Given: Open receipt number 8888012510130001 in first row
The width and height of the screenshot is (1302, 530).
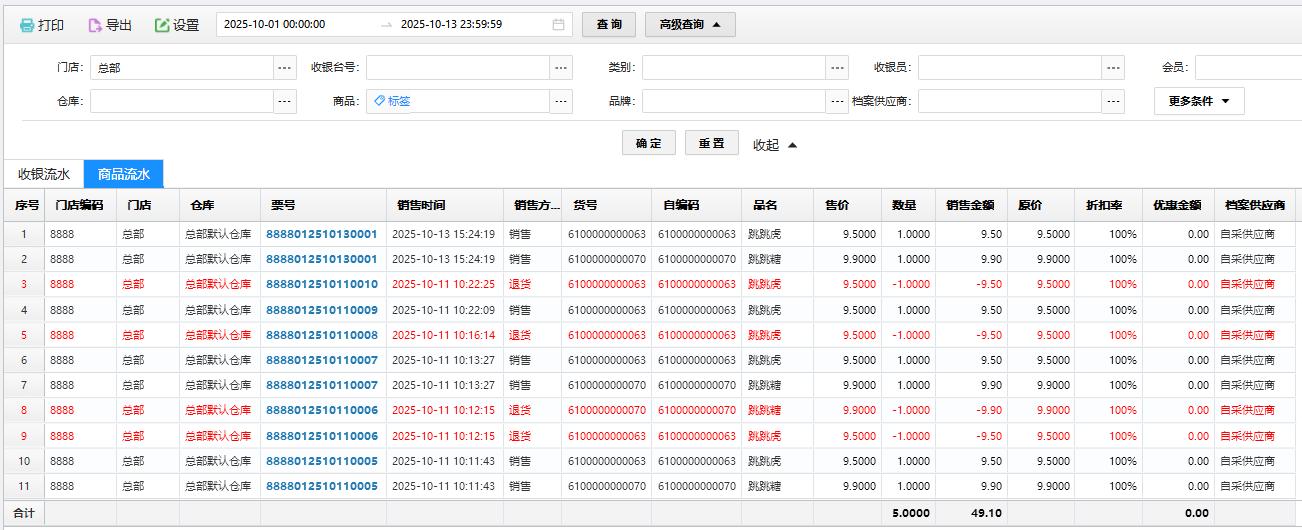Looking at the screenshot, I should tap(321, 234).
